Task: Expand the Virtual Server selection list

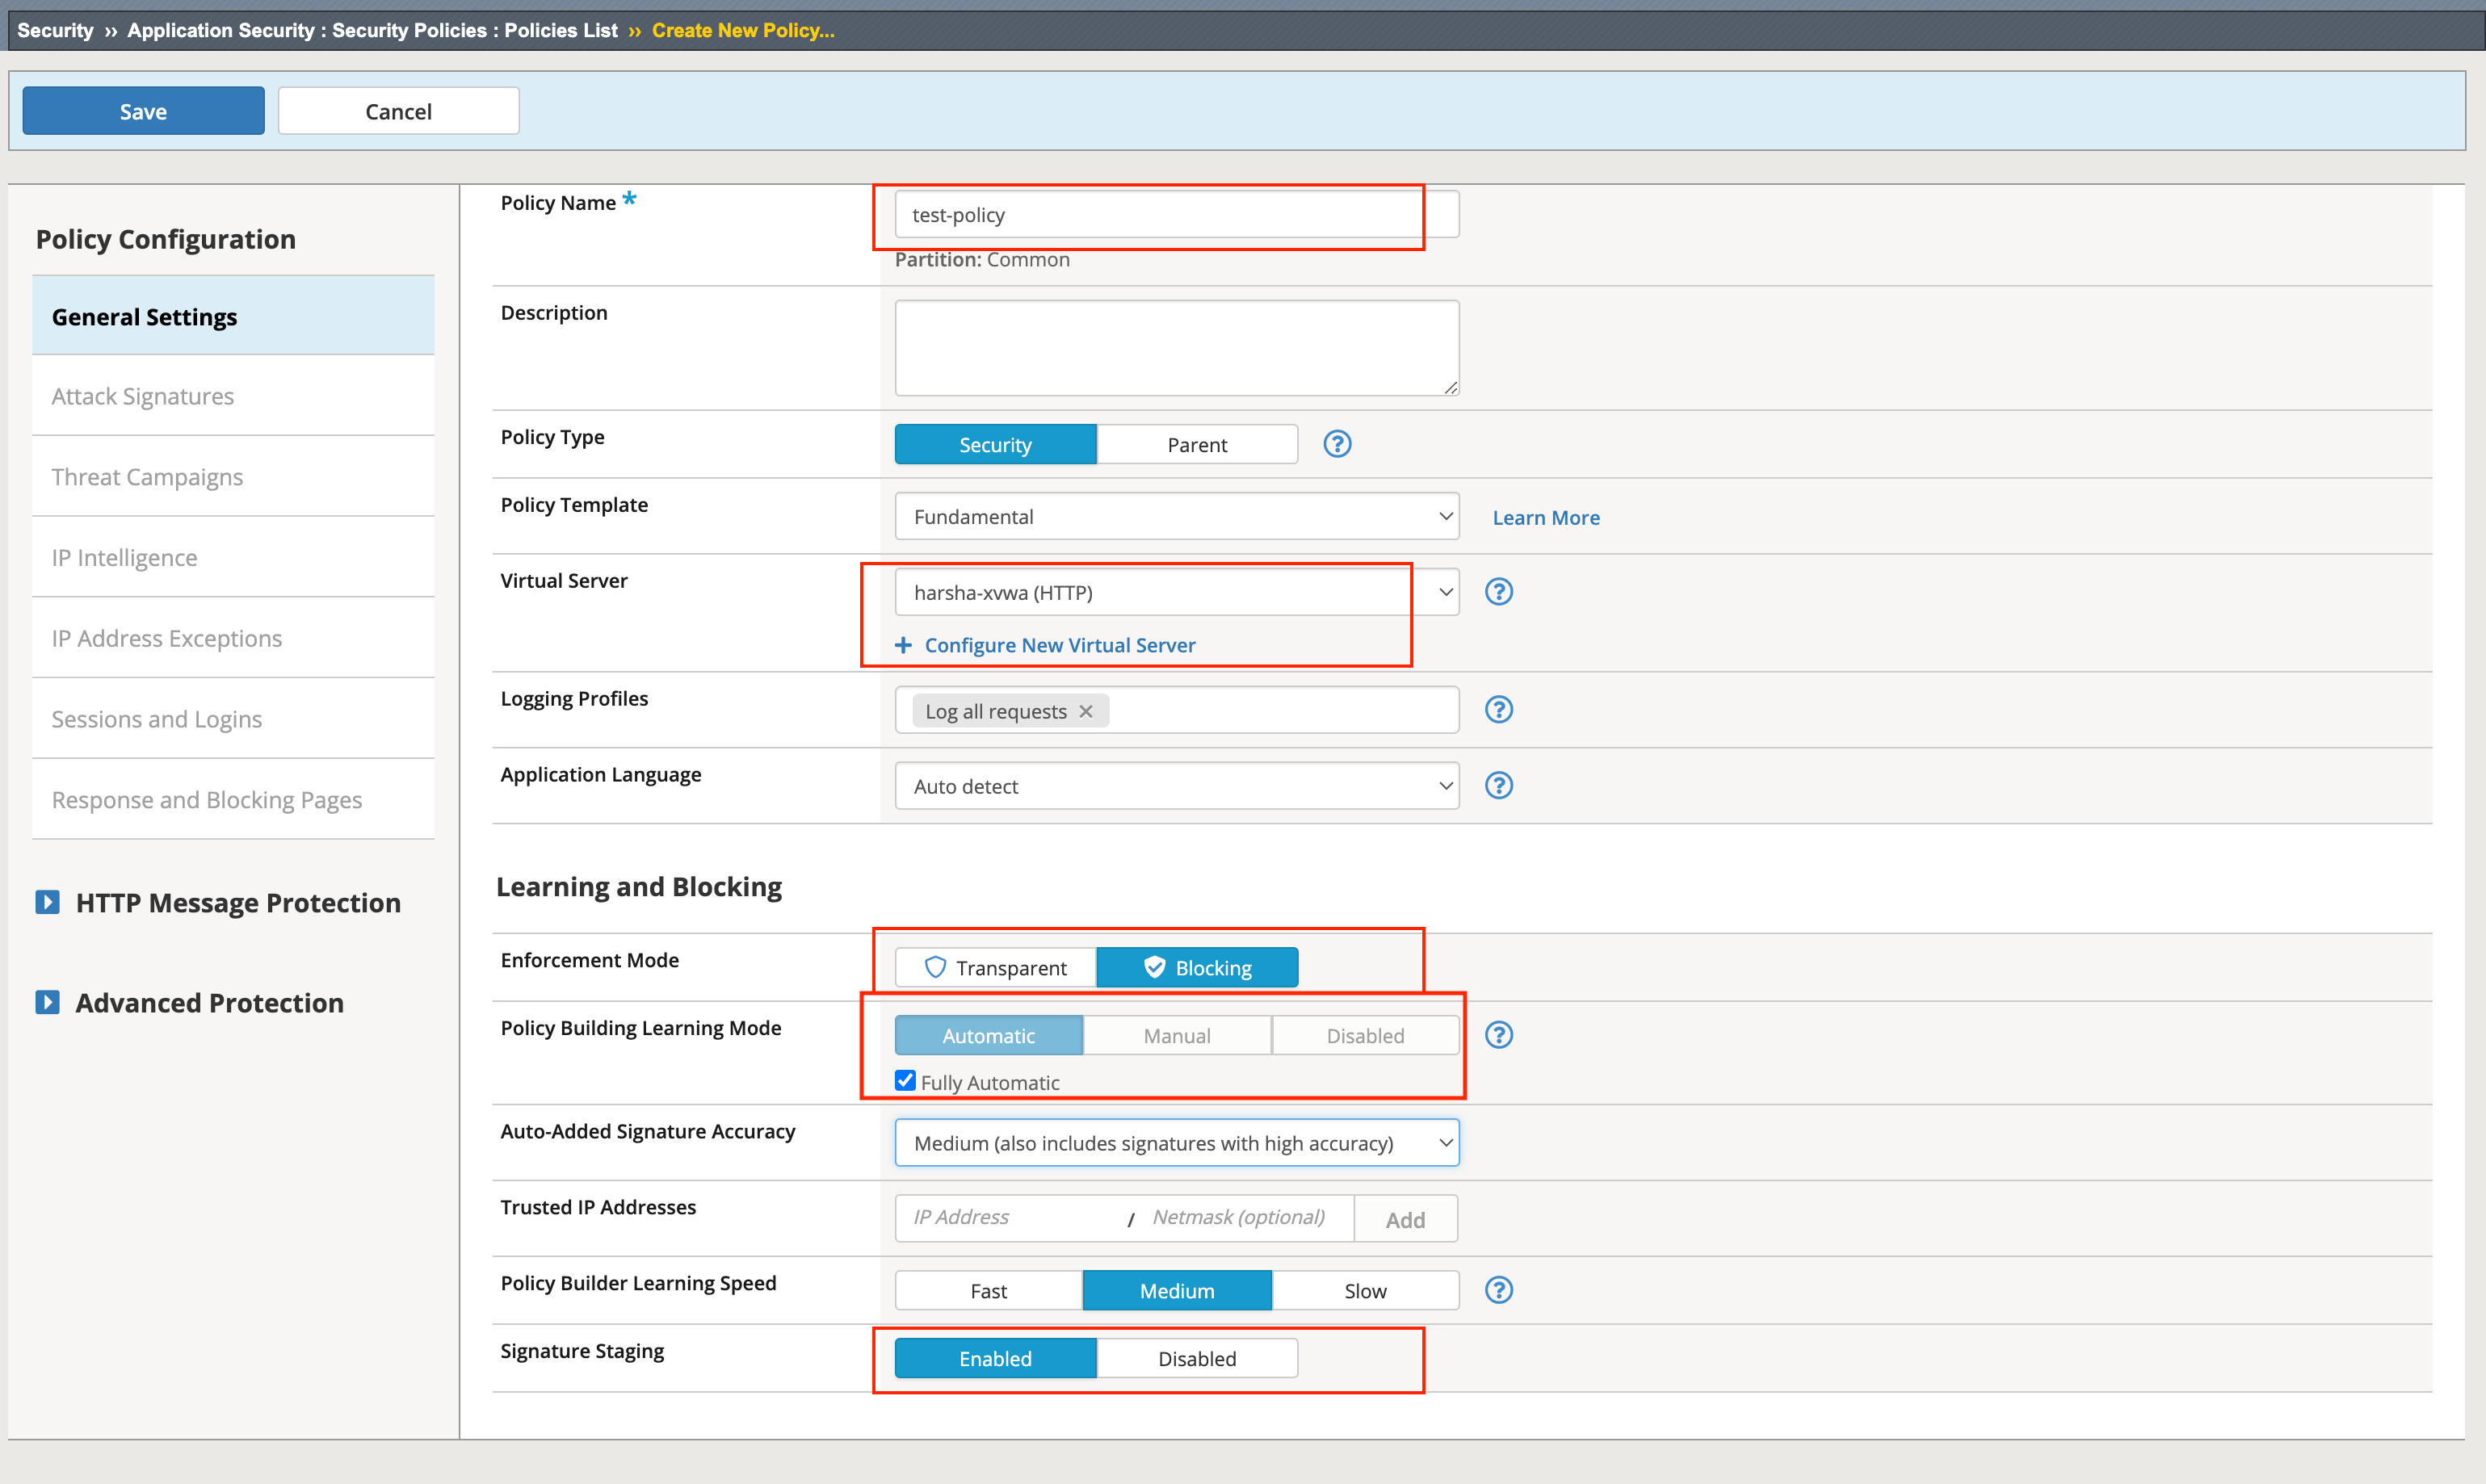Action: click(1445, 592)
